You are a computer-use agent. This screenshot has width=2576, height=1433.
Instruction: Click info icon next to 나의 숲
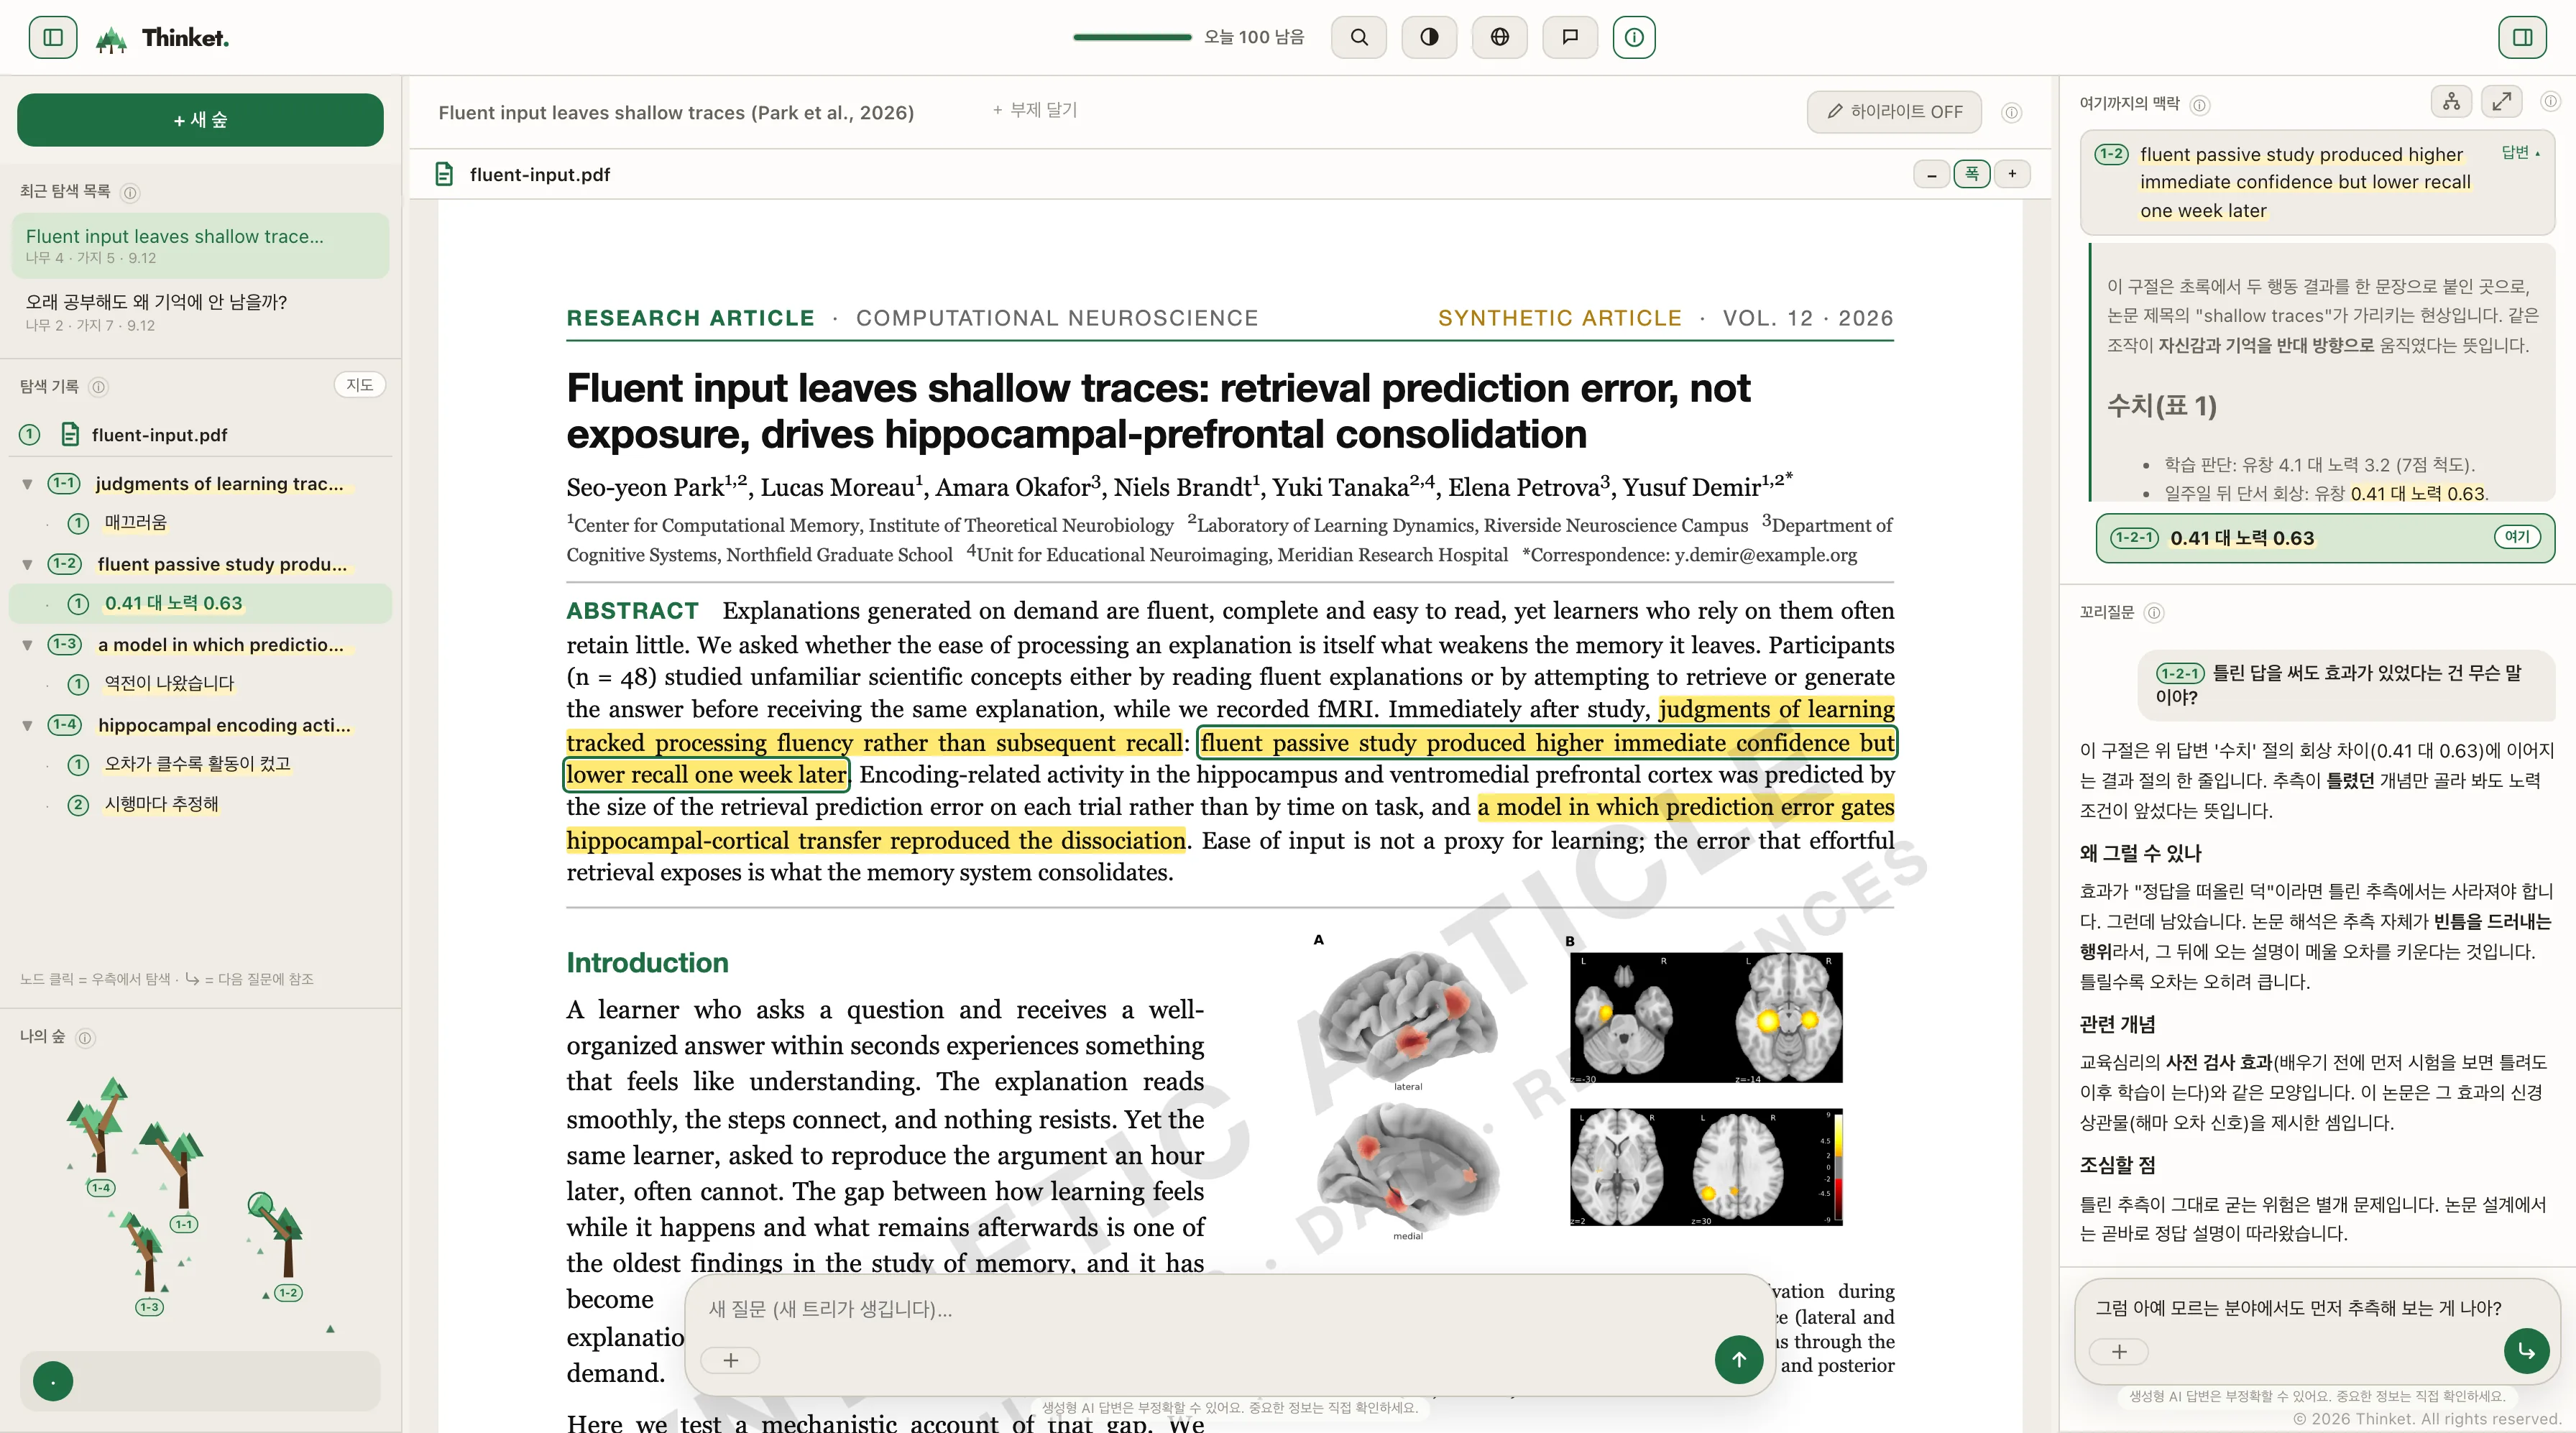click(x=85, y=1038)
